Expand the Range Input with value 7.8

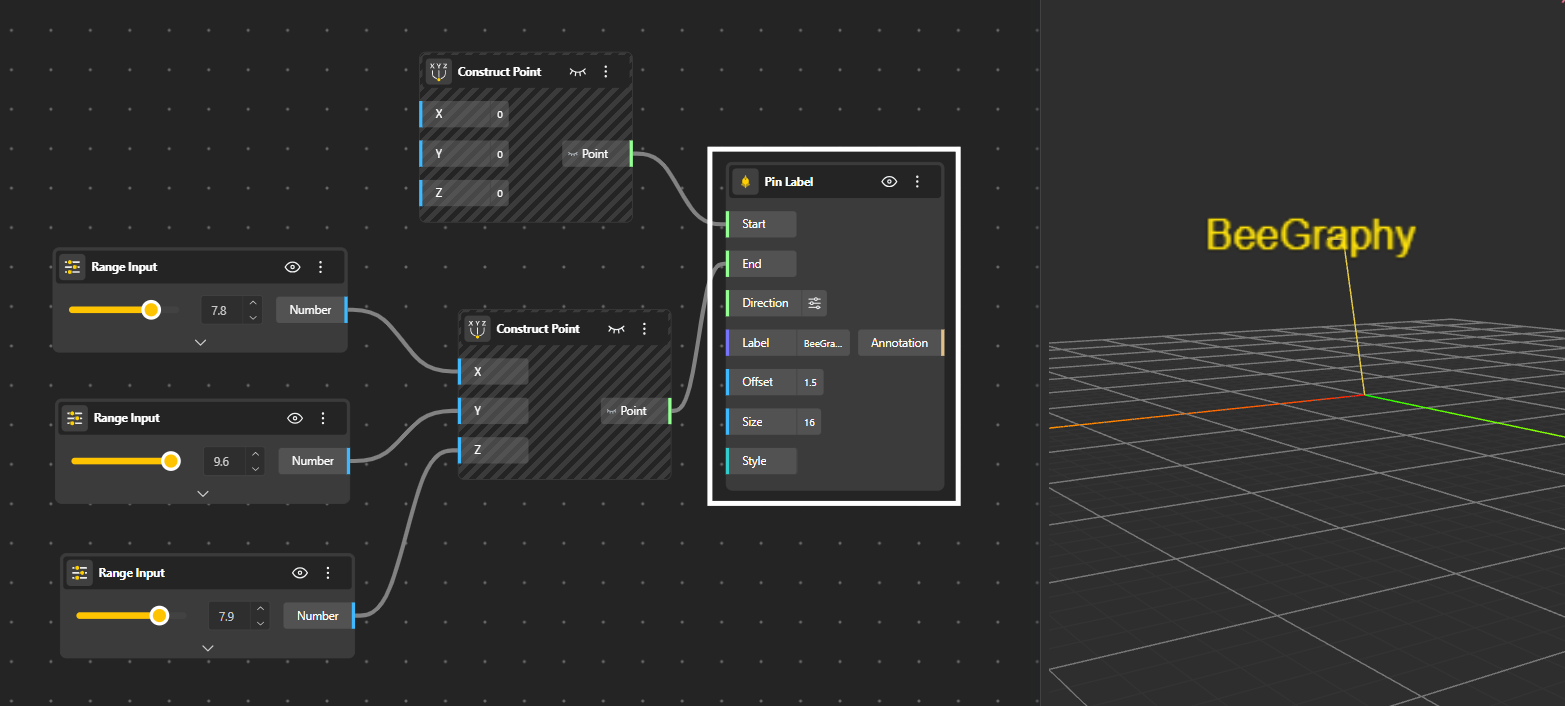(x=200, y=342)
